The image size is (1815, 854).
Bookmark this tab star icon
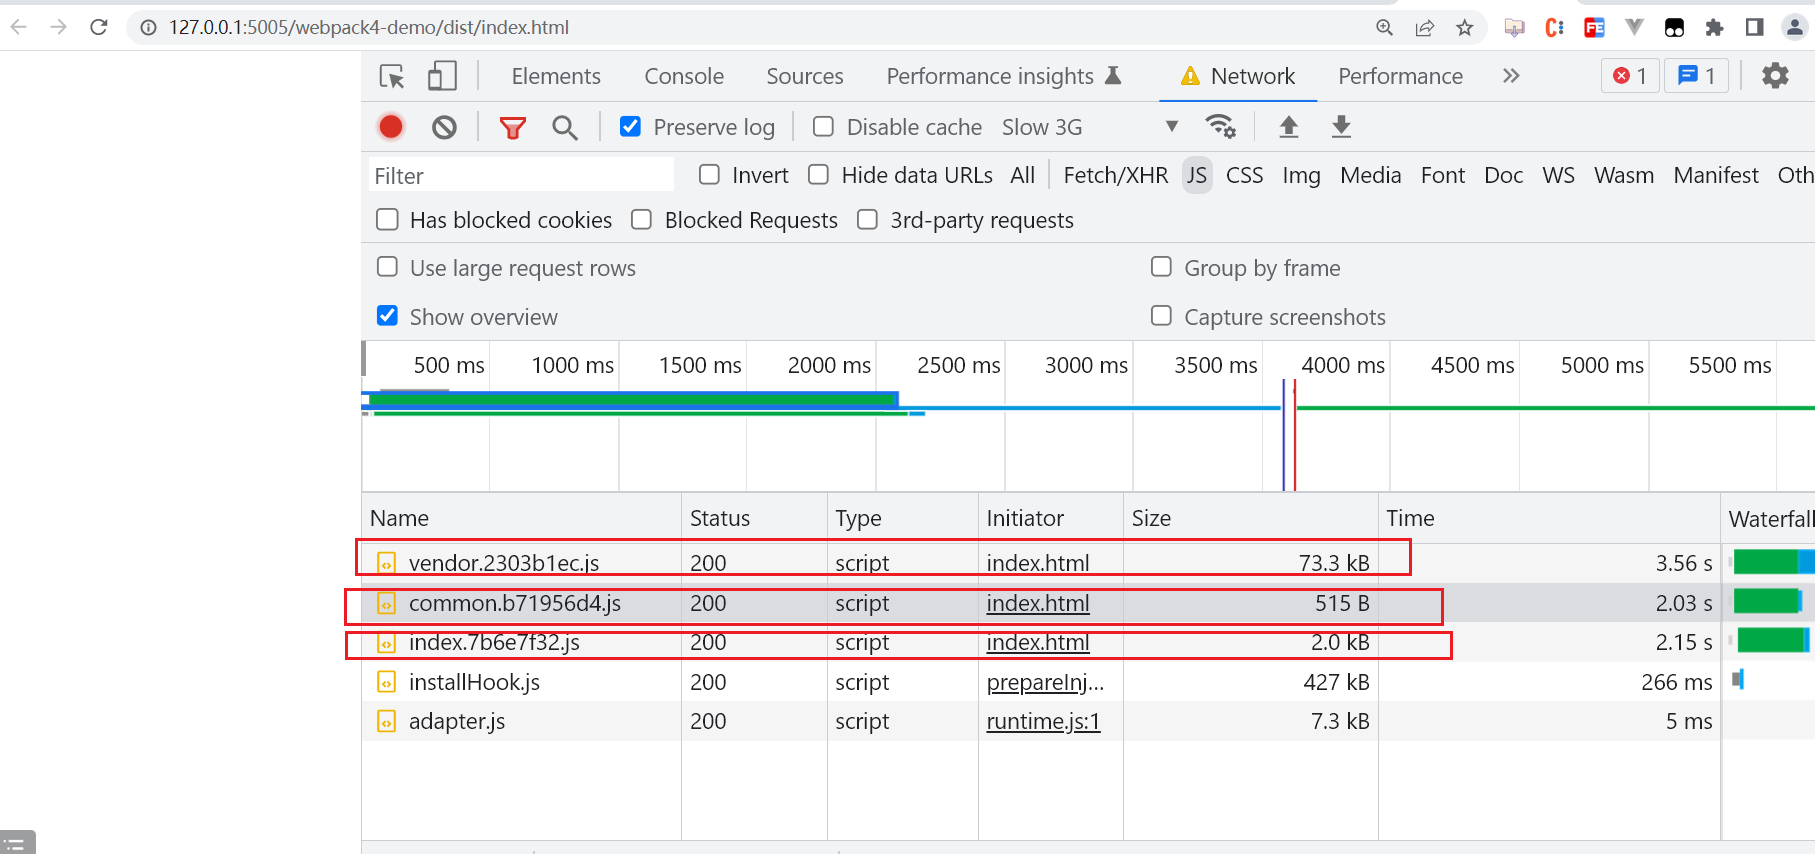1464,28
